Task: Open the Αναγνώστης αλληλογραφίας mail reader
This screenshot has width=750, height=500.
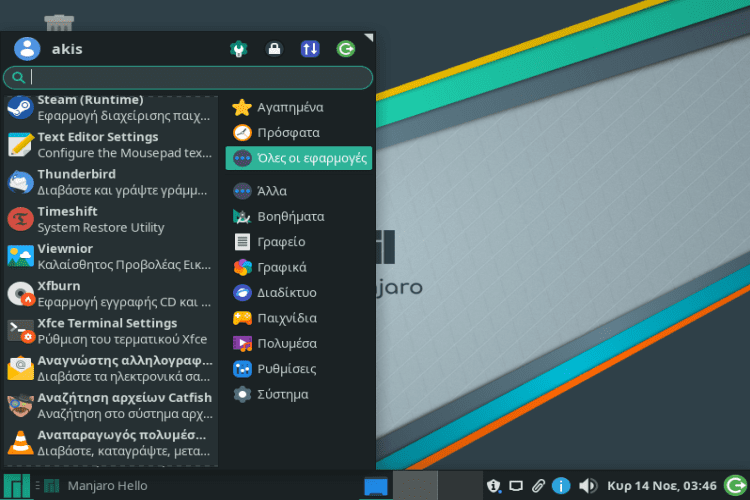Action: (110, 369)
